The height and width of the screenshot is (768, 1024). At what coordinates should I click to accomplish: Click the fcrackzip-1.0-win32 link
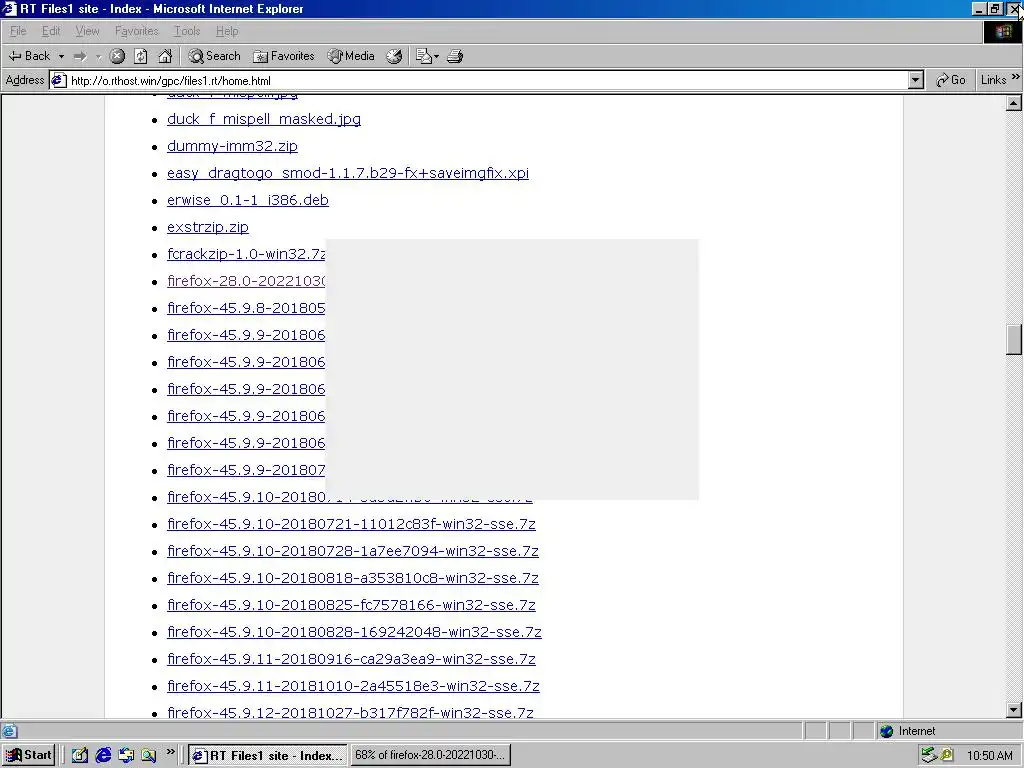(246, 254)
